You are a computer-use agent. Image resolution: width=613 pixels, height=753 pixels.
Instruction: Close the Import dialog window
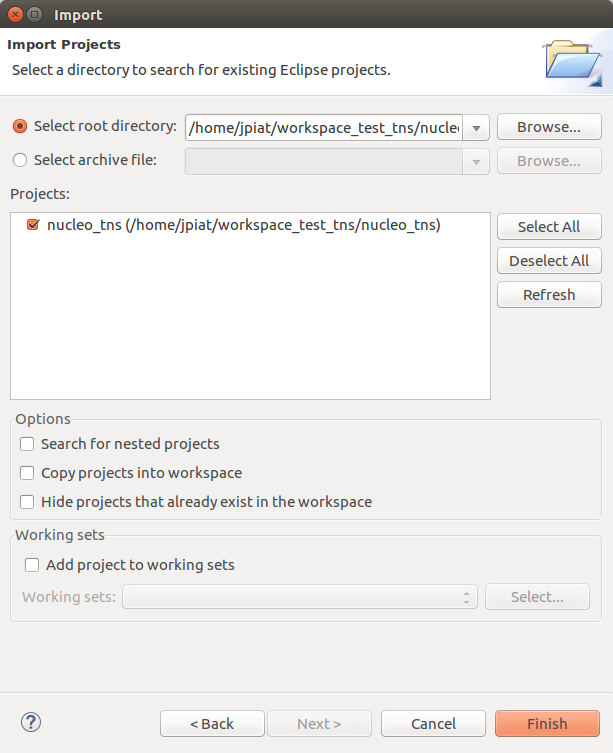click(x=14, y=14)
